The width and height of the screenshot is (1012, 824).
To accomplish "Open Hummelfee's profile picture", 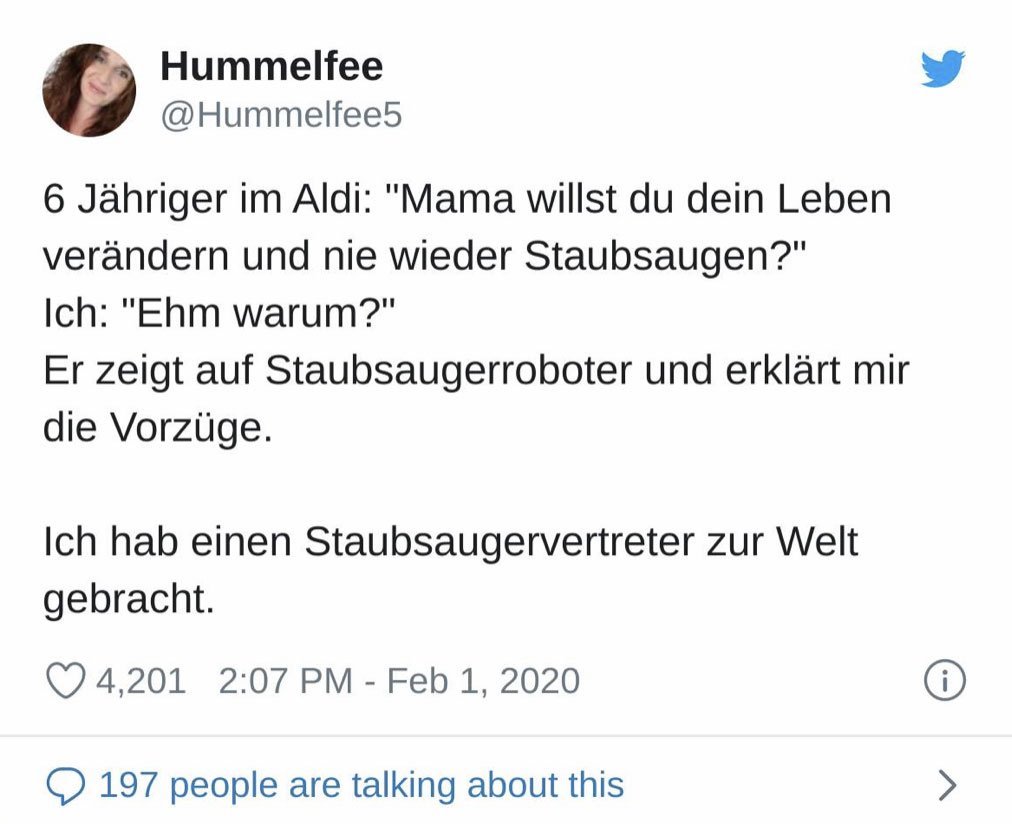I will [89, 90].
